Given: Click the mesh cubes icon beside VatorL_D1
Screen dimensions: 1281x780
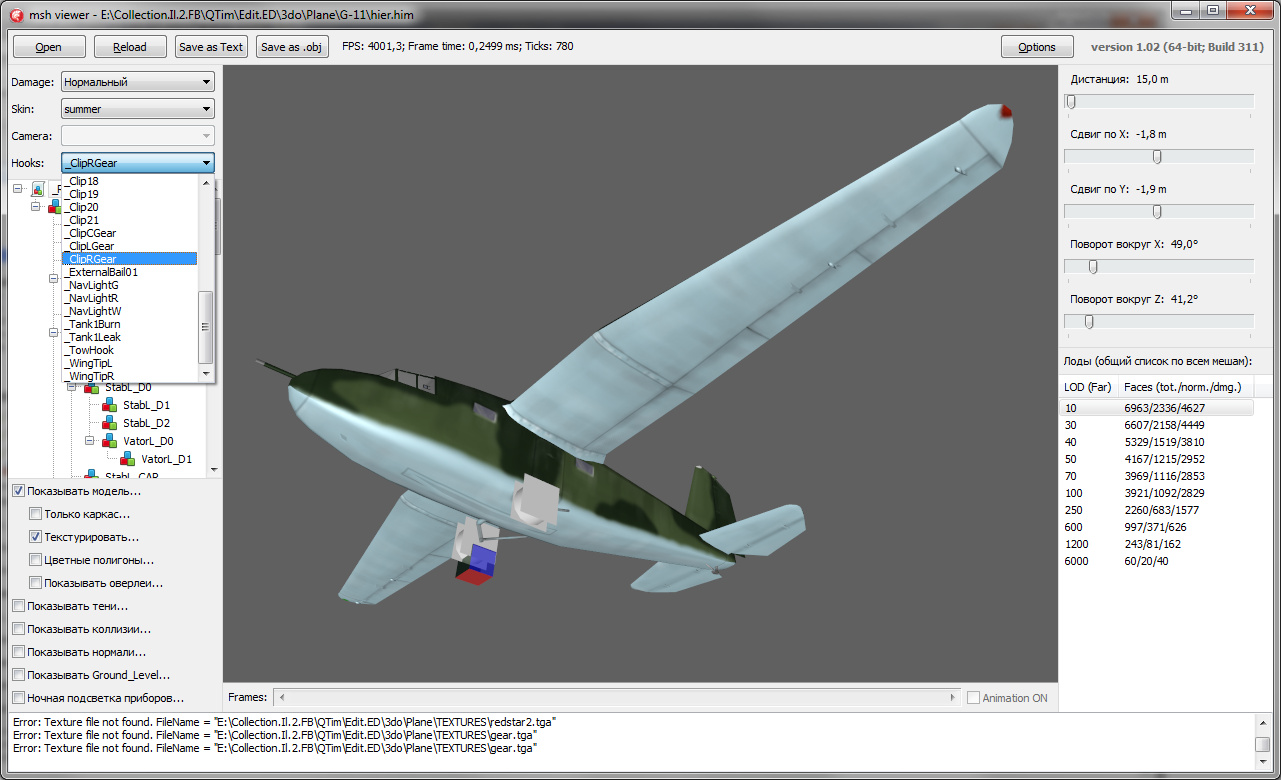Looking at the screenshot, I should coord(128,459).
